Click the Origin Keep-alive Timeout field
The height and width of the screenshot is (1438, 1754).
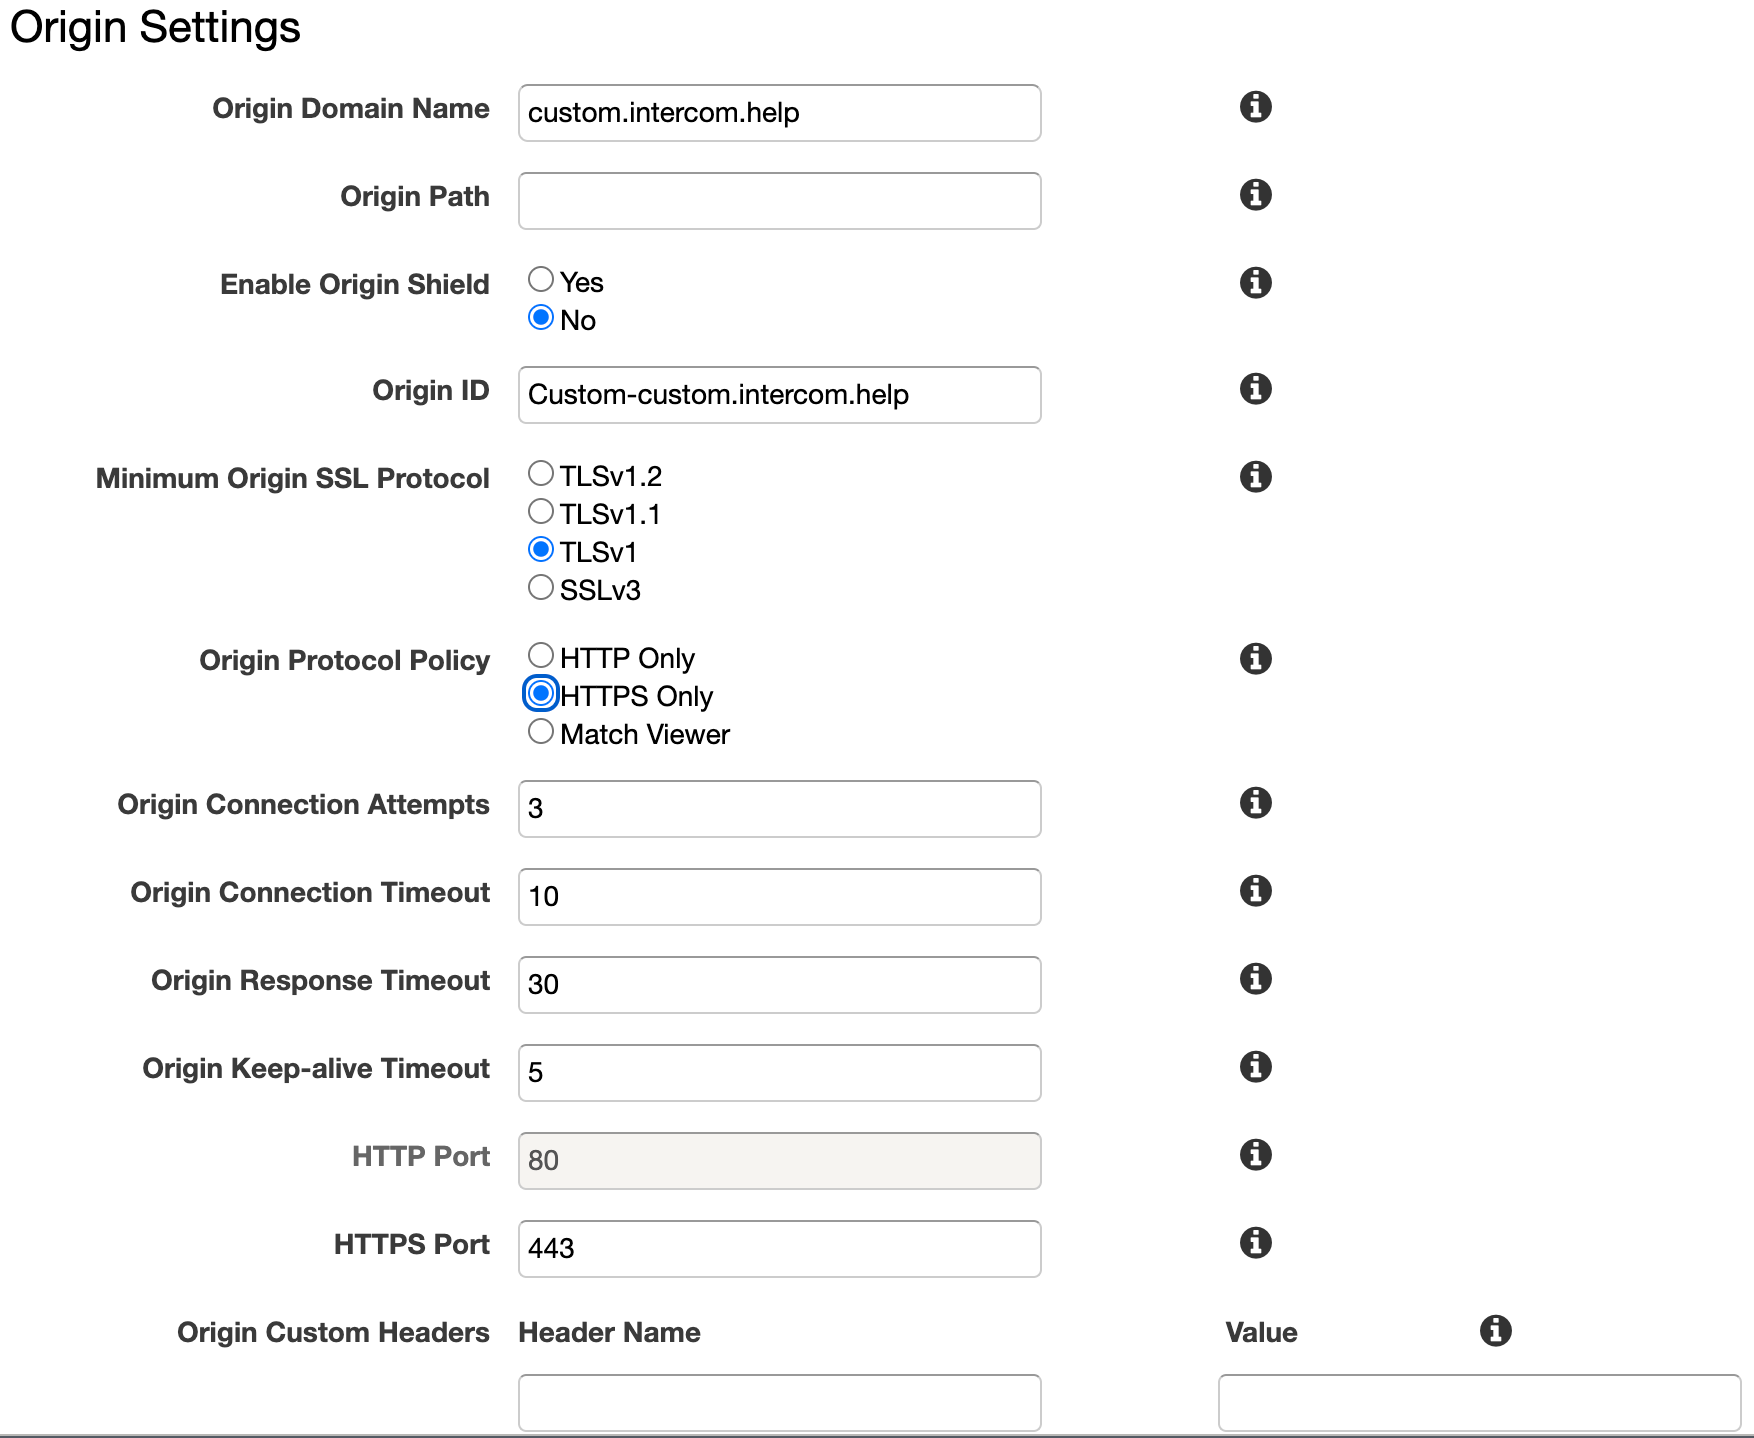click(x=779, y=1073)
